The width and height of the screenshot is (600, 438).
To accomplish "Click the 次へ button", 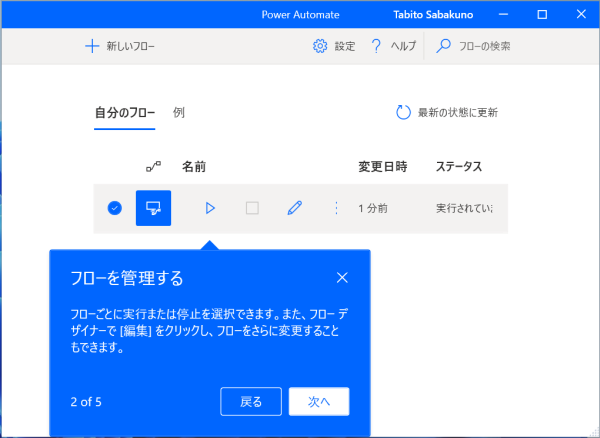I will 319,402.
